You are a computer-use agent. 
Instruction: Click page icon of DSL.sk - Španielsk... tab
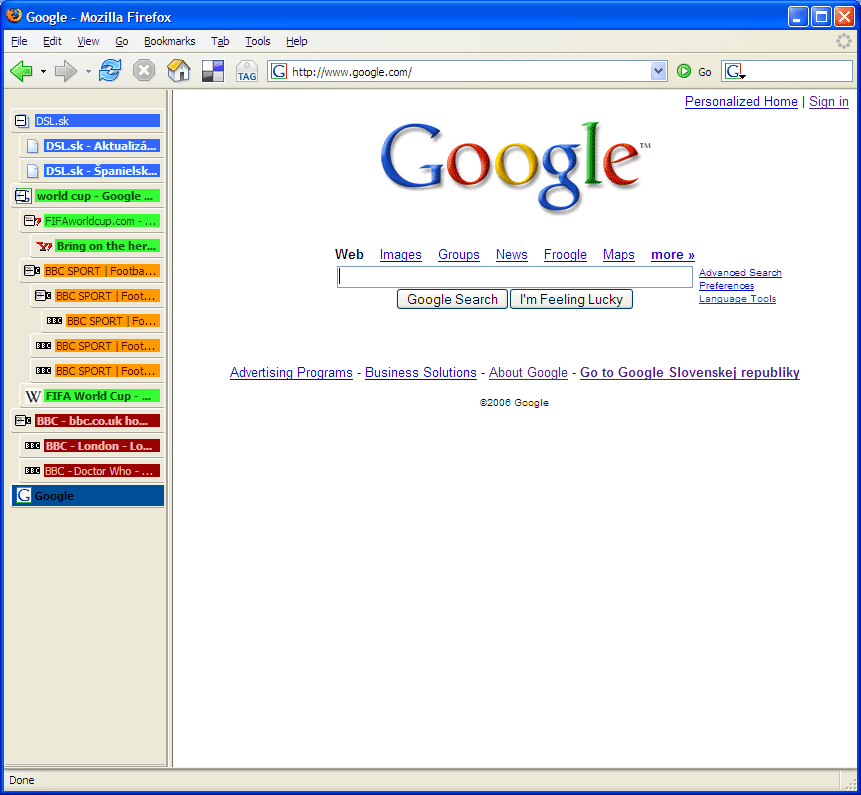pos(32,171)
